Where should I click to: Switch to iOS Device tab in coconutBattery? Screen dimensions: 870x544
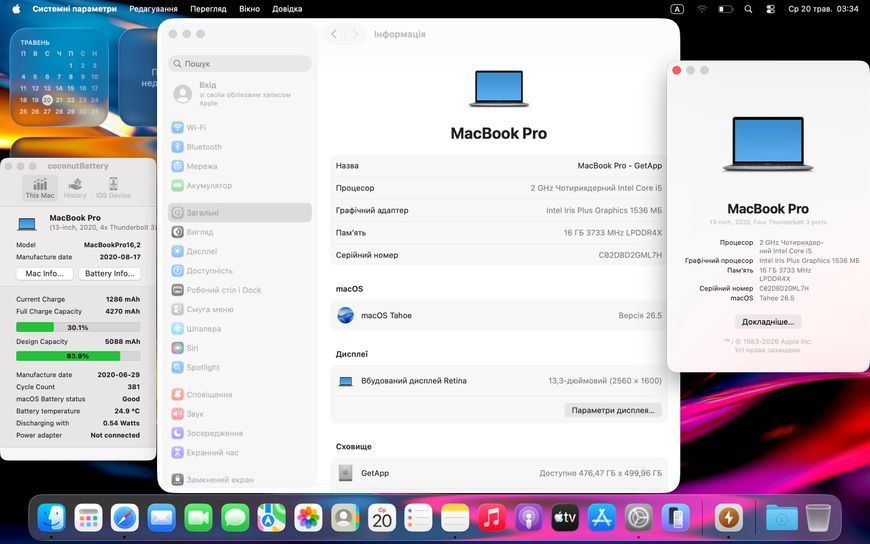pos(113,188)
